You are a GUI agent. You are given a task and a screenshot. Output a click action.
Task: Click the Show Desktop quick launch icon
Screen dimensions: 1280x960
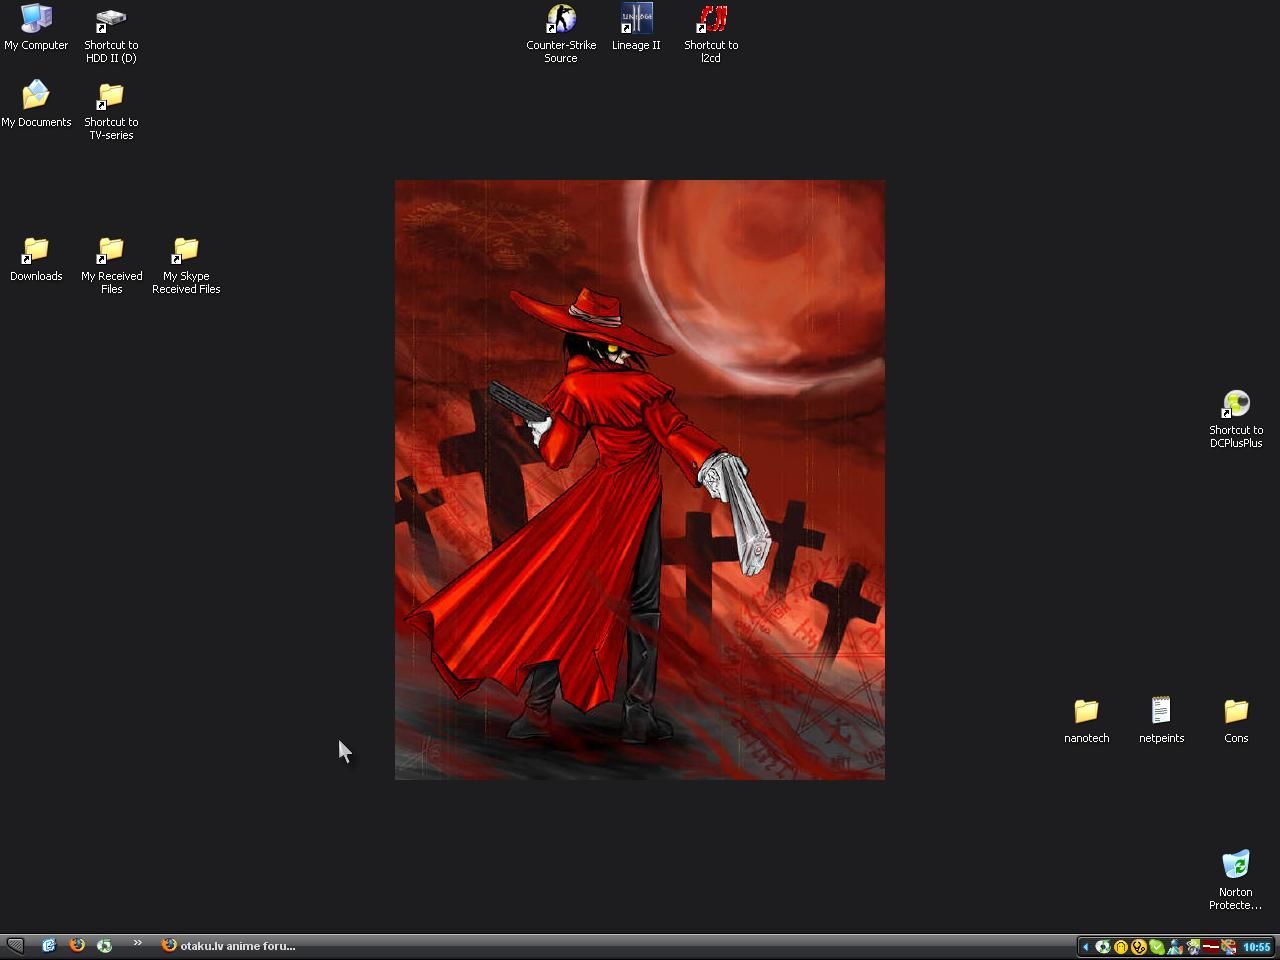49,945
